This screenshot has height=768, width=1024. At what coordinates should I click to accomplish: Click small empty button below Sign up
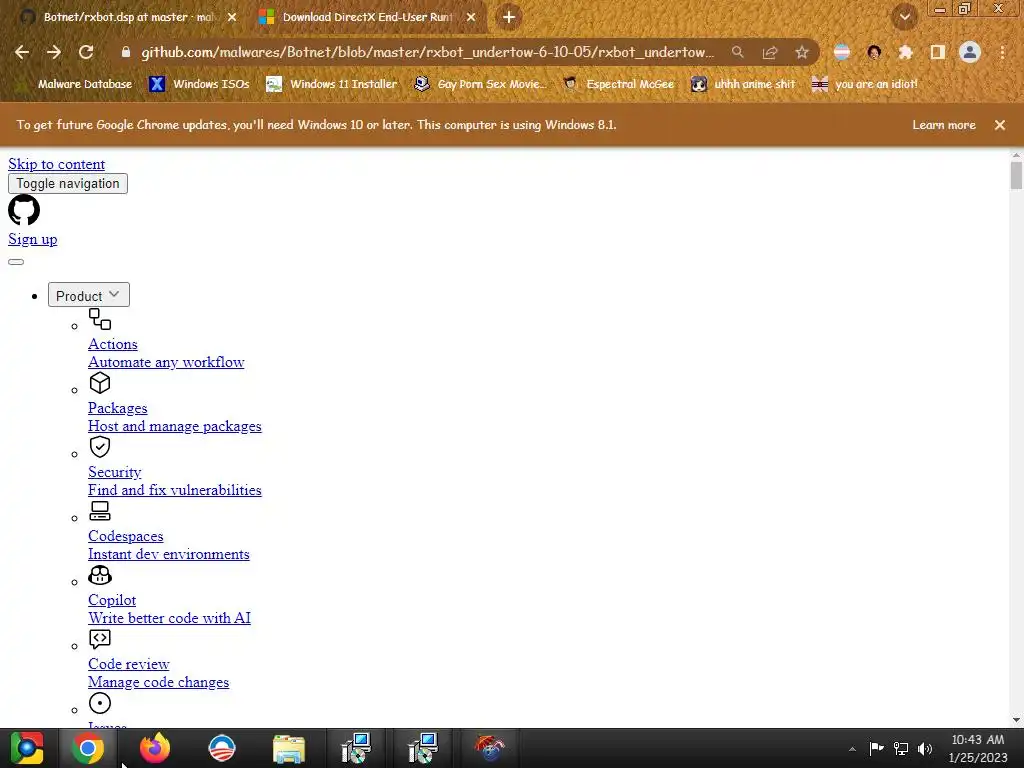(x=16, y=262)
